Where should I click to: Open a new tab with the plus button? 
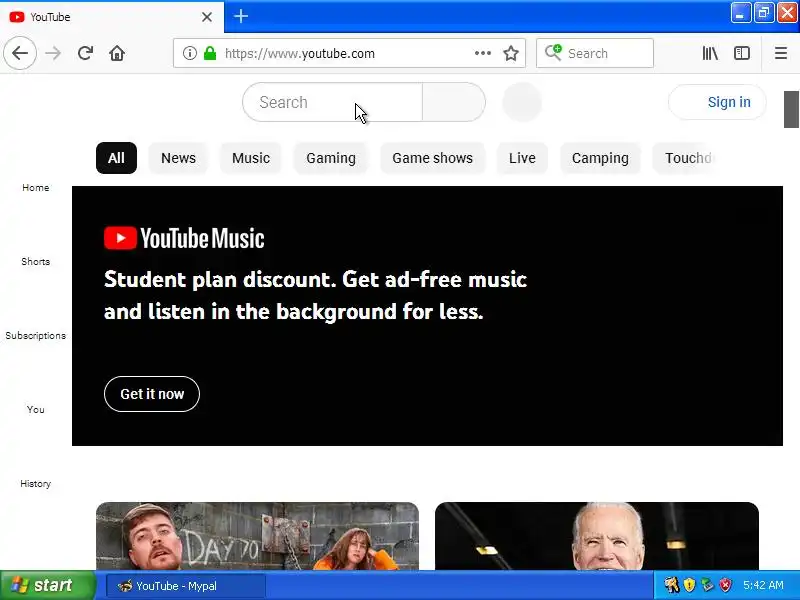pos(241,16)
